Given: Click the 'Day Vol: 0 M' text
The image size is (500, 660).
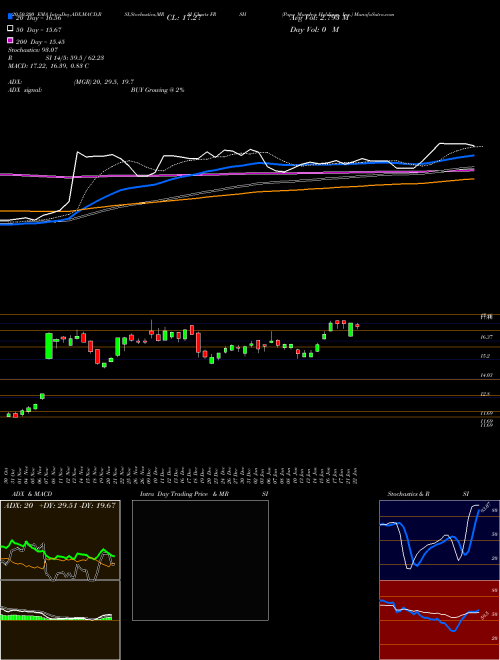Looking at the screenshot, I should [x=314, y=30].
